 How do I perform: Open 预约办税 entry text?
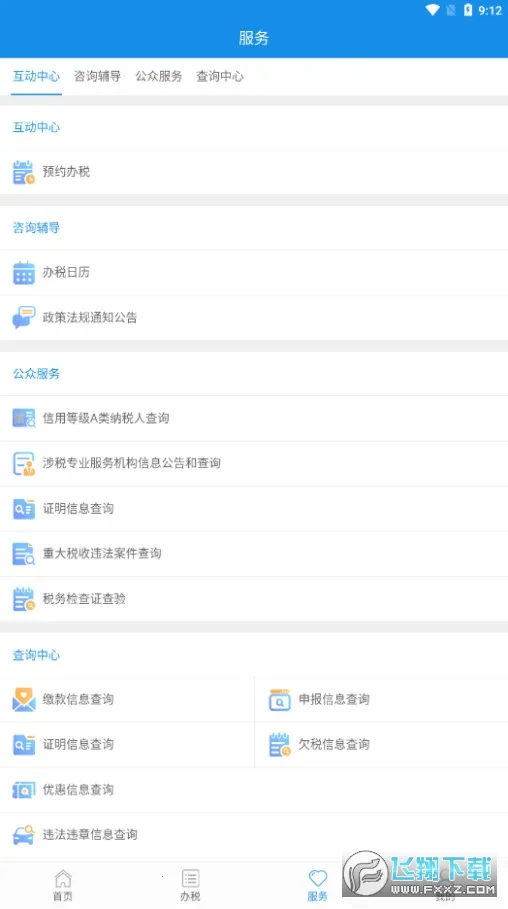click(x=67, y=172)
